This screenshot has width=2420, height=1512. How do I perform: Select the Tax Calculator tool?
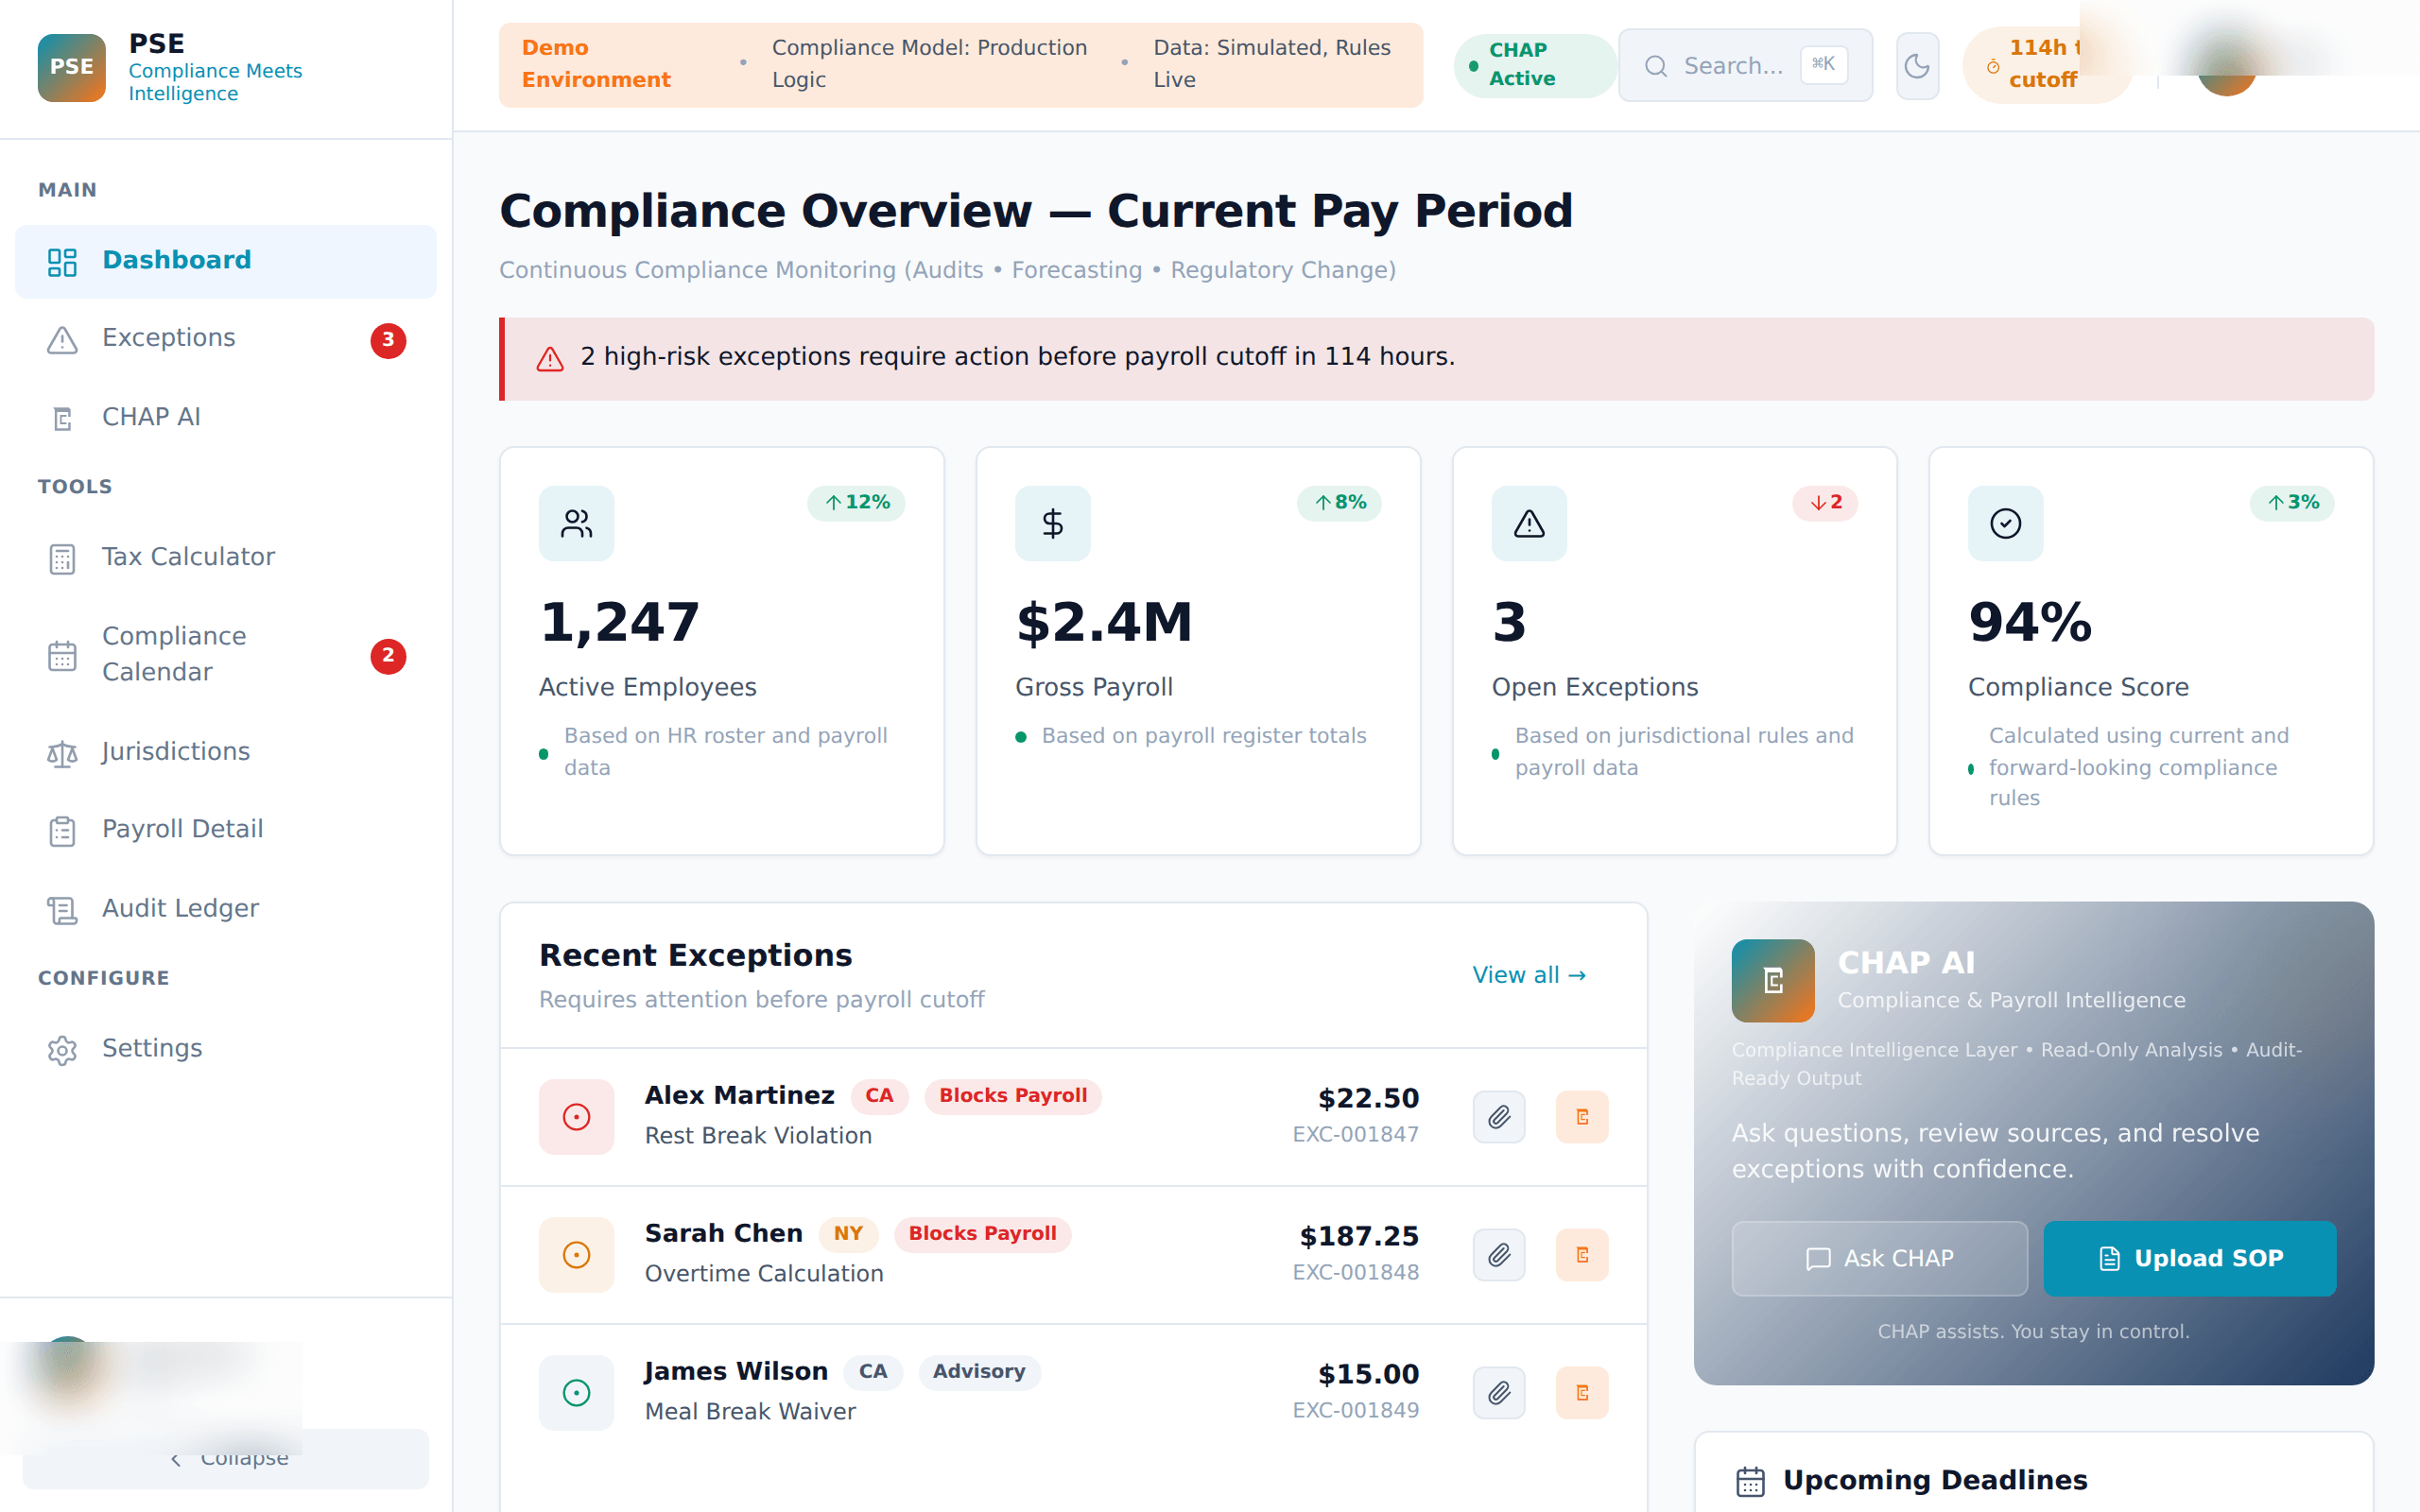(x=187, y=557)
